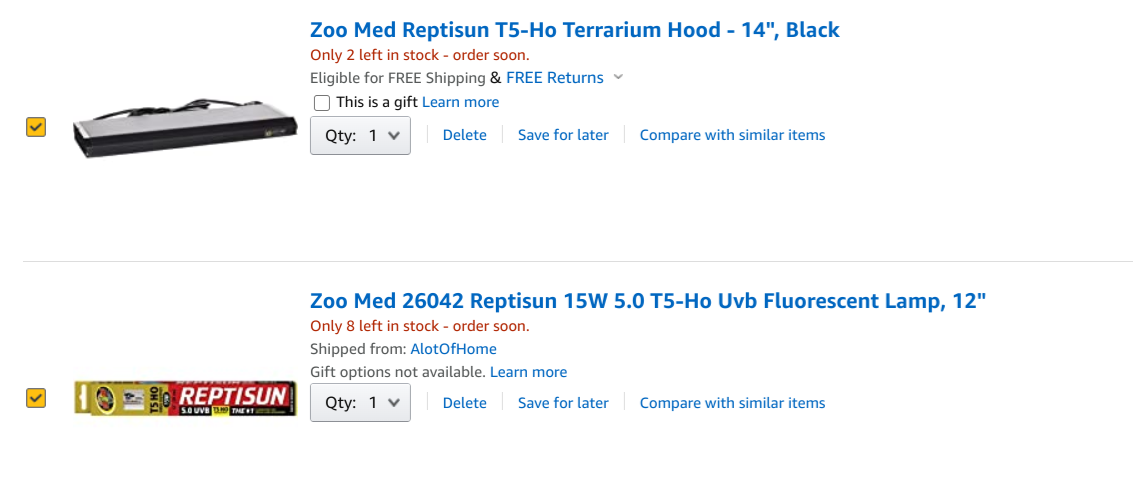Compare Fluorescent Lamp with similar items

[x=732, y=403]
